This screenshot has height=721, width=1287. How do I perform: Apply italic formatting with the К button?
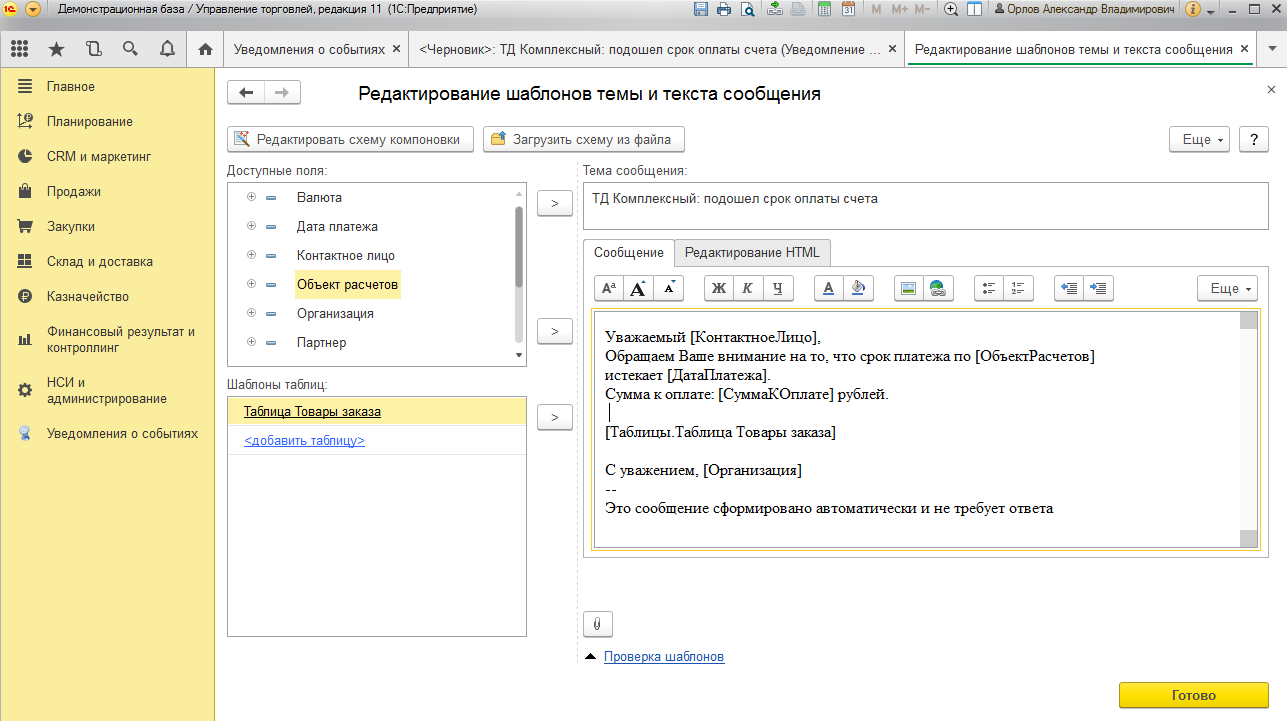click(x=747, y=288)
